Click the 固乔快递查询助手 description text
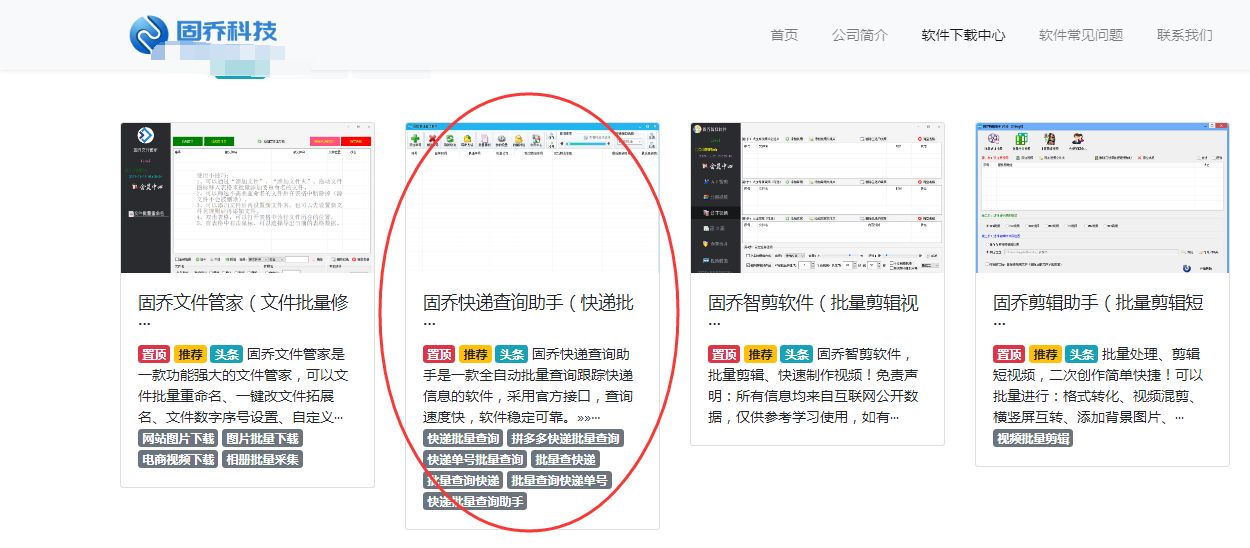 pos(528,386)
